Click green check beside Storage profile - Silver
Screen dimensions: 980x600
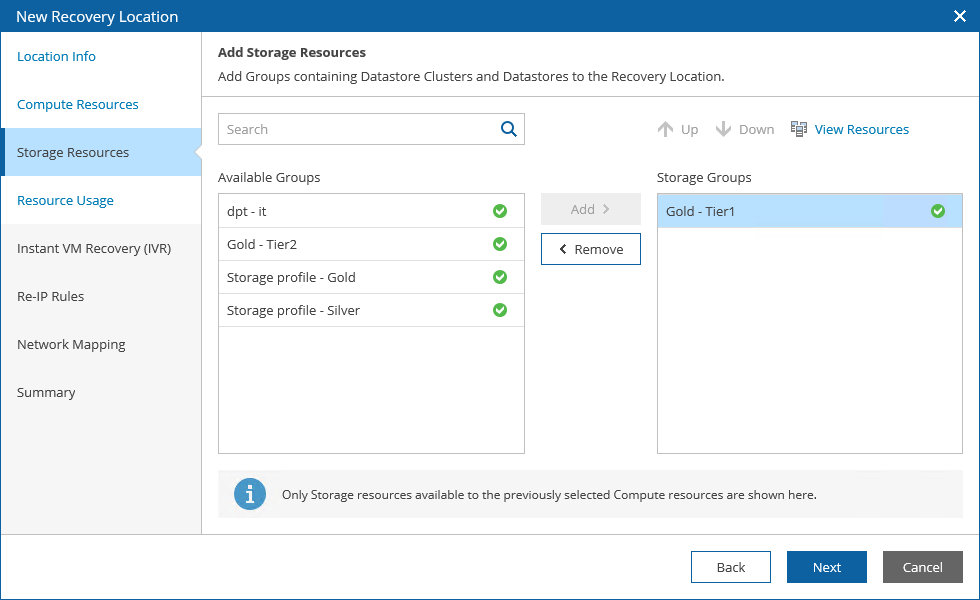tap(500, 310)
